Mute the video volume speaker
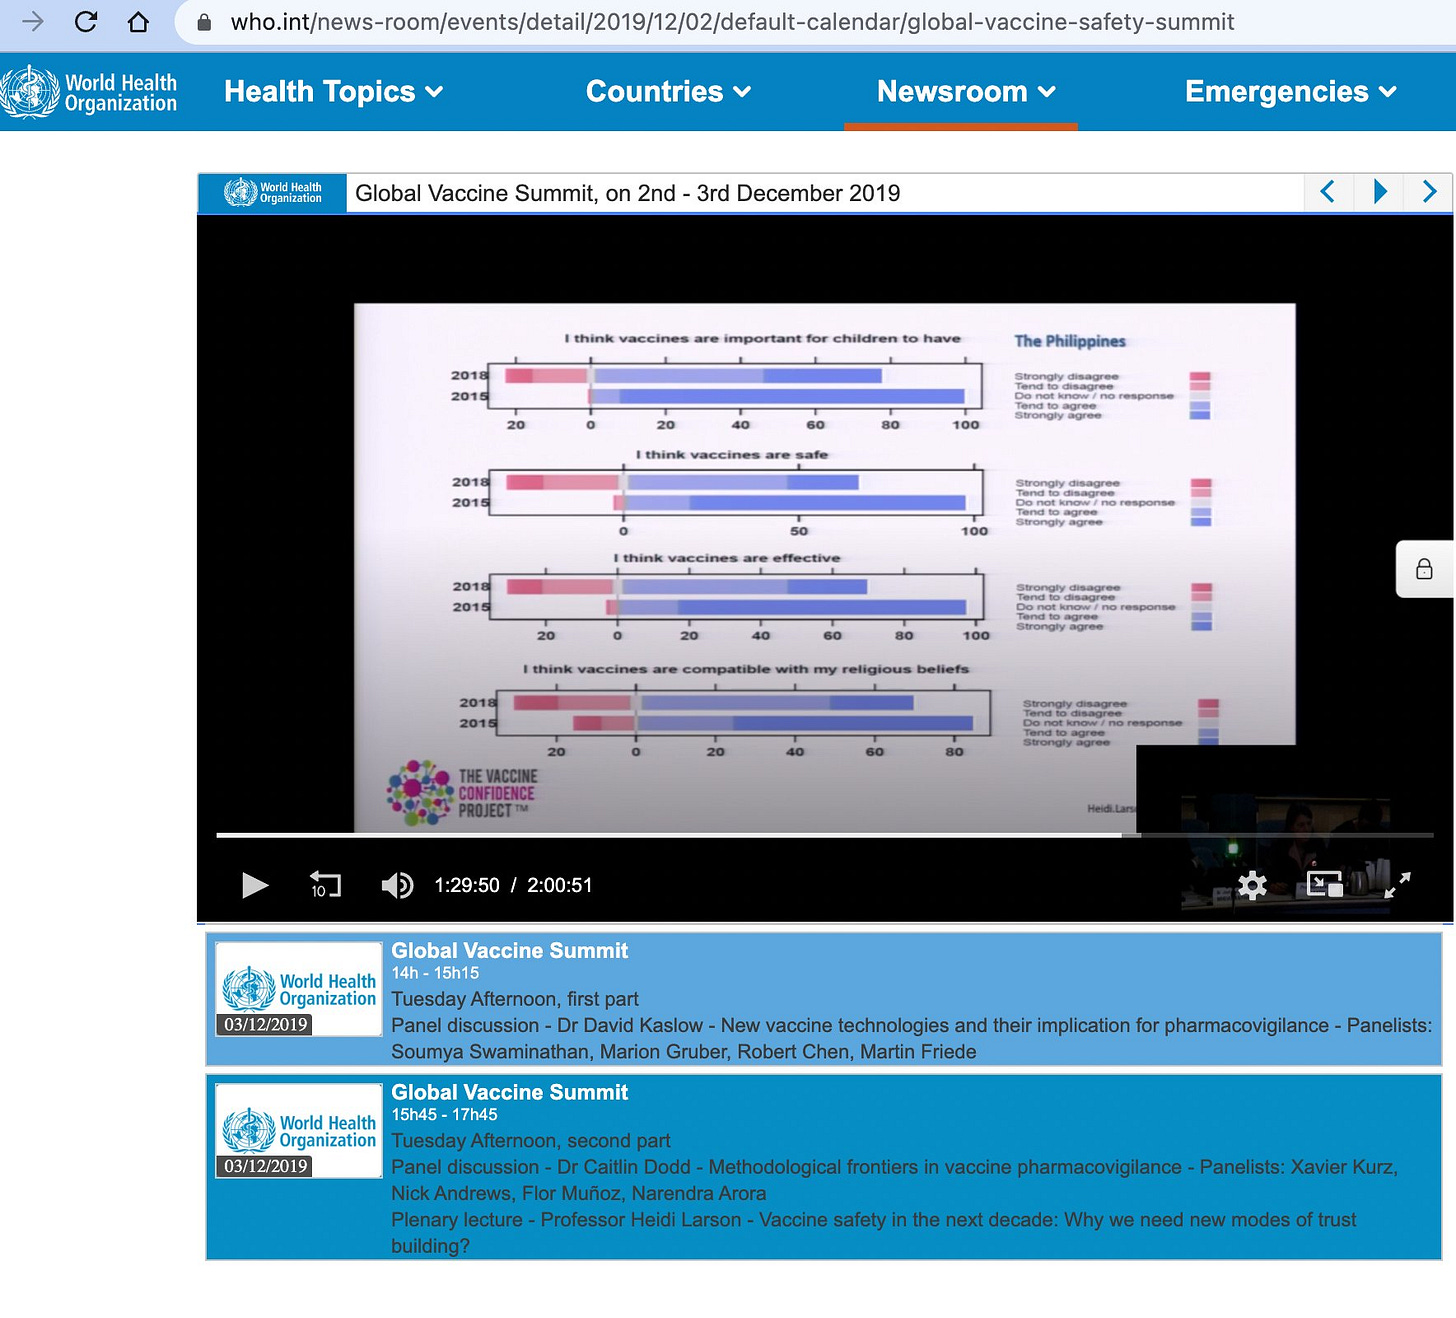Viewport: 1456px width, 1318px height. click(x=397, y=885)
